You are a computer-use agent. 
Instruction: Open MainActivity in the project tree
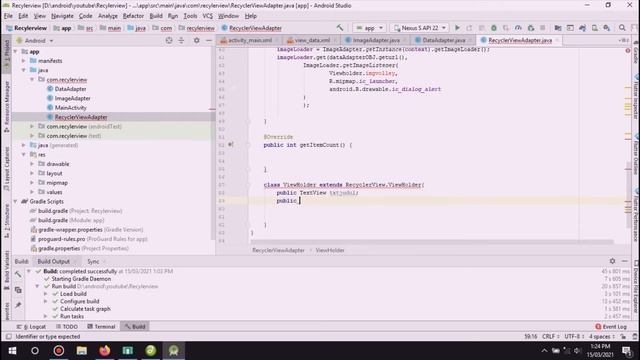71,108
